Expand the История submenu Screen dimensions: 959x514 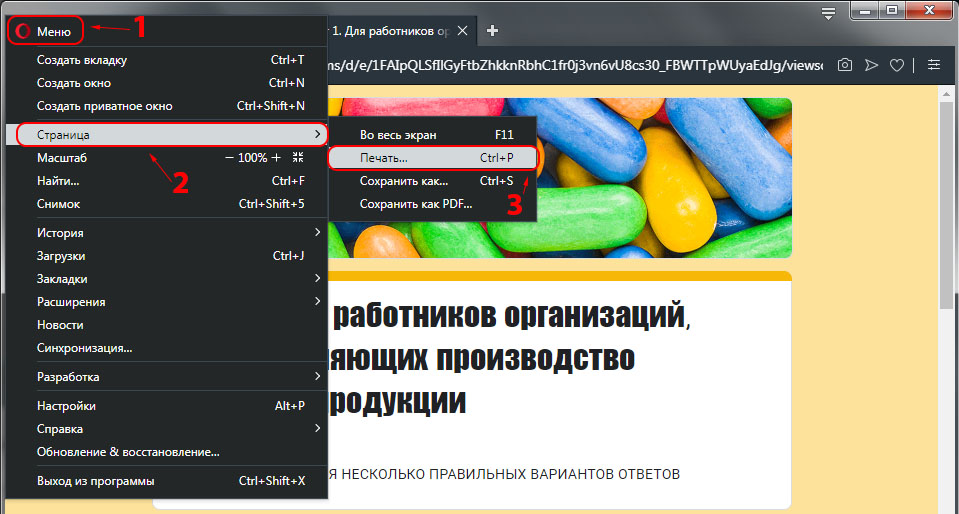click(170, 232)
